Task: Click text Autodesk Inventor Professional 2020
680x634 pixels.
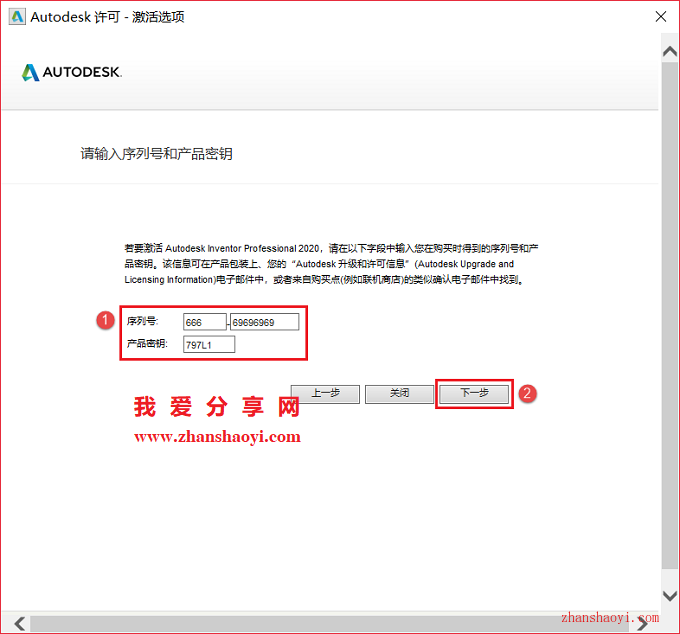Action: click(242, 248)
